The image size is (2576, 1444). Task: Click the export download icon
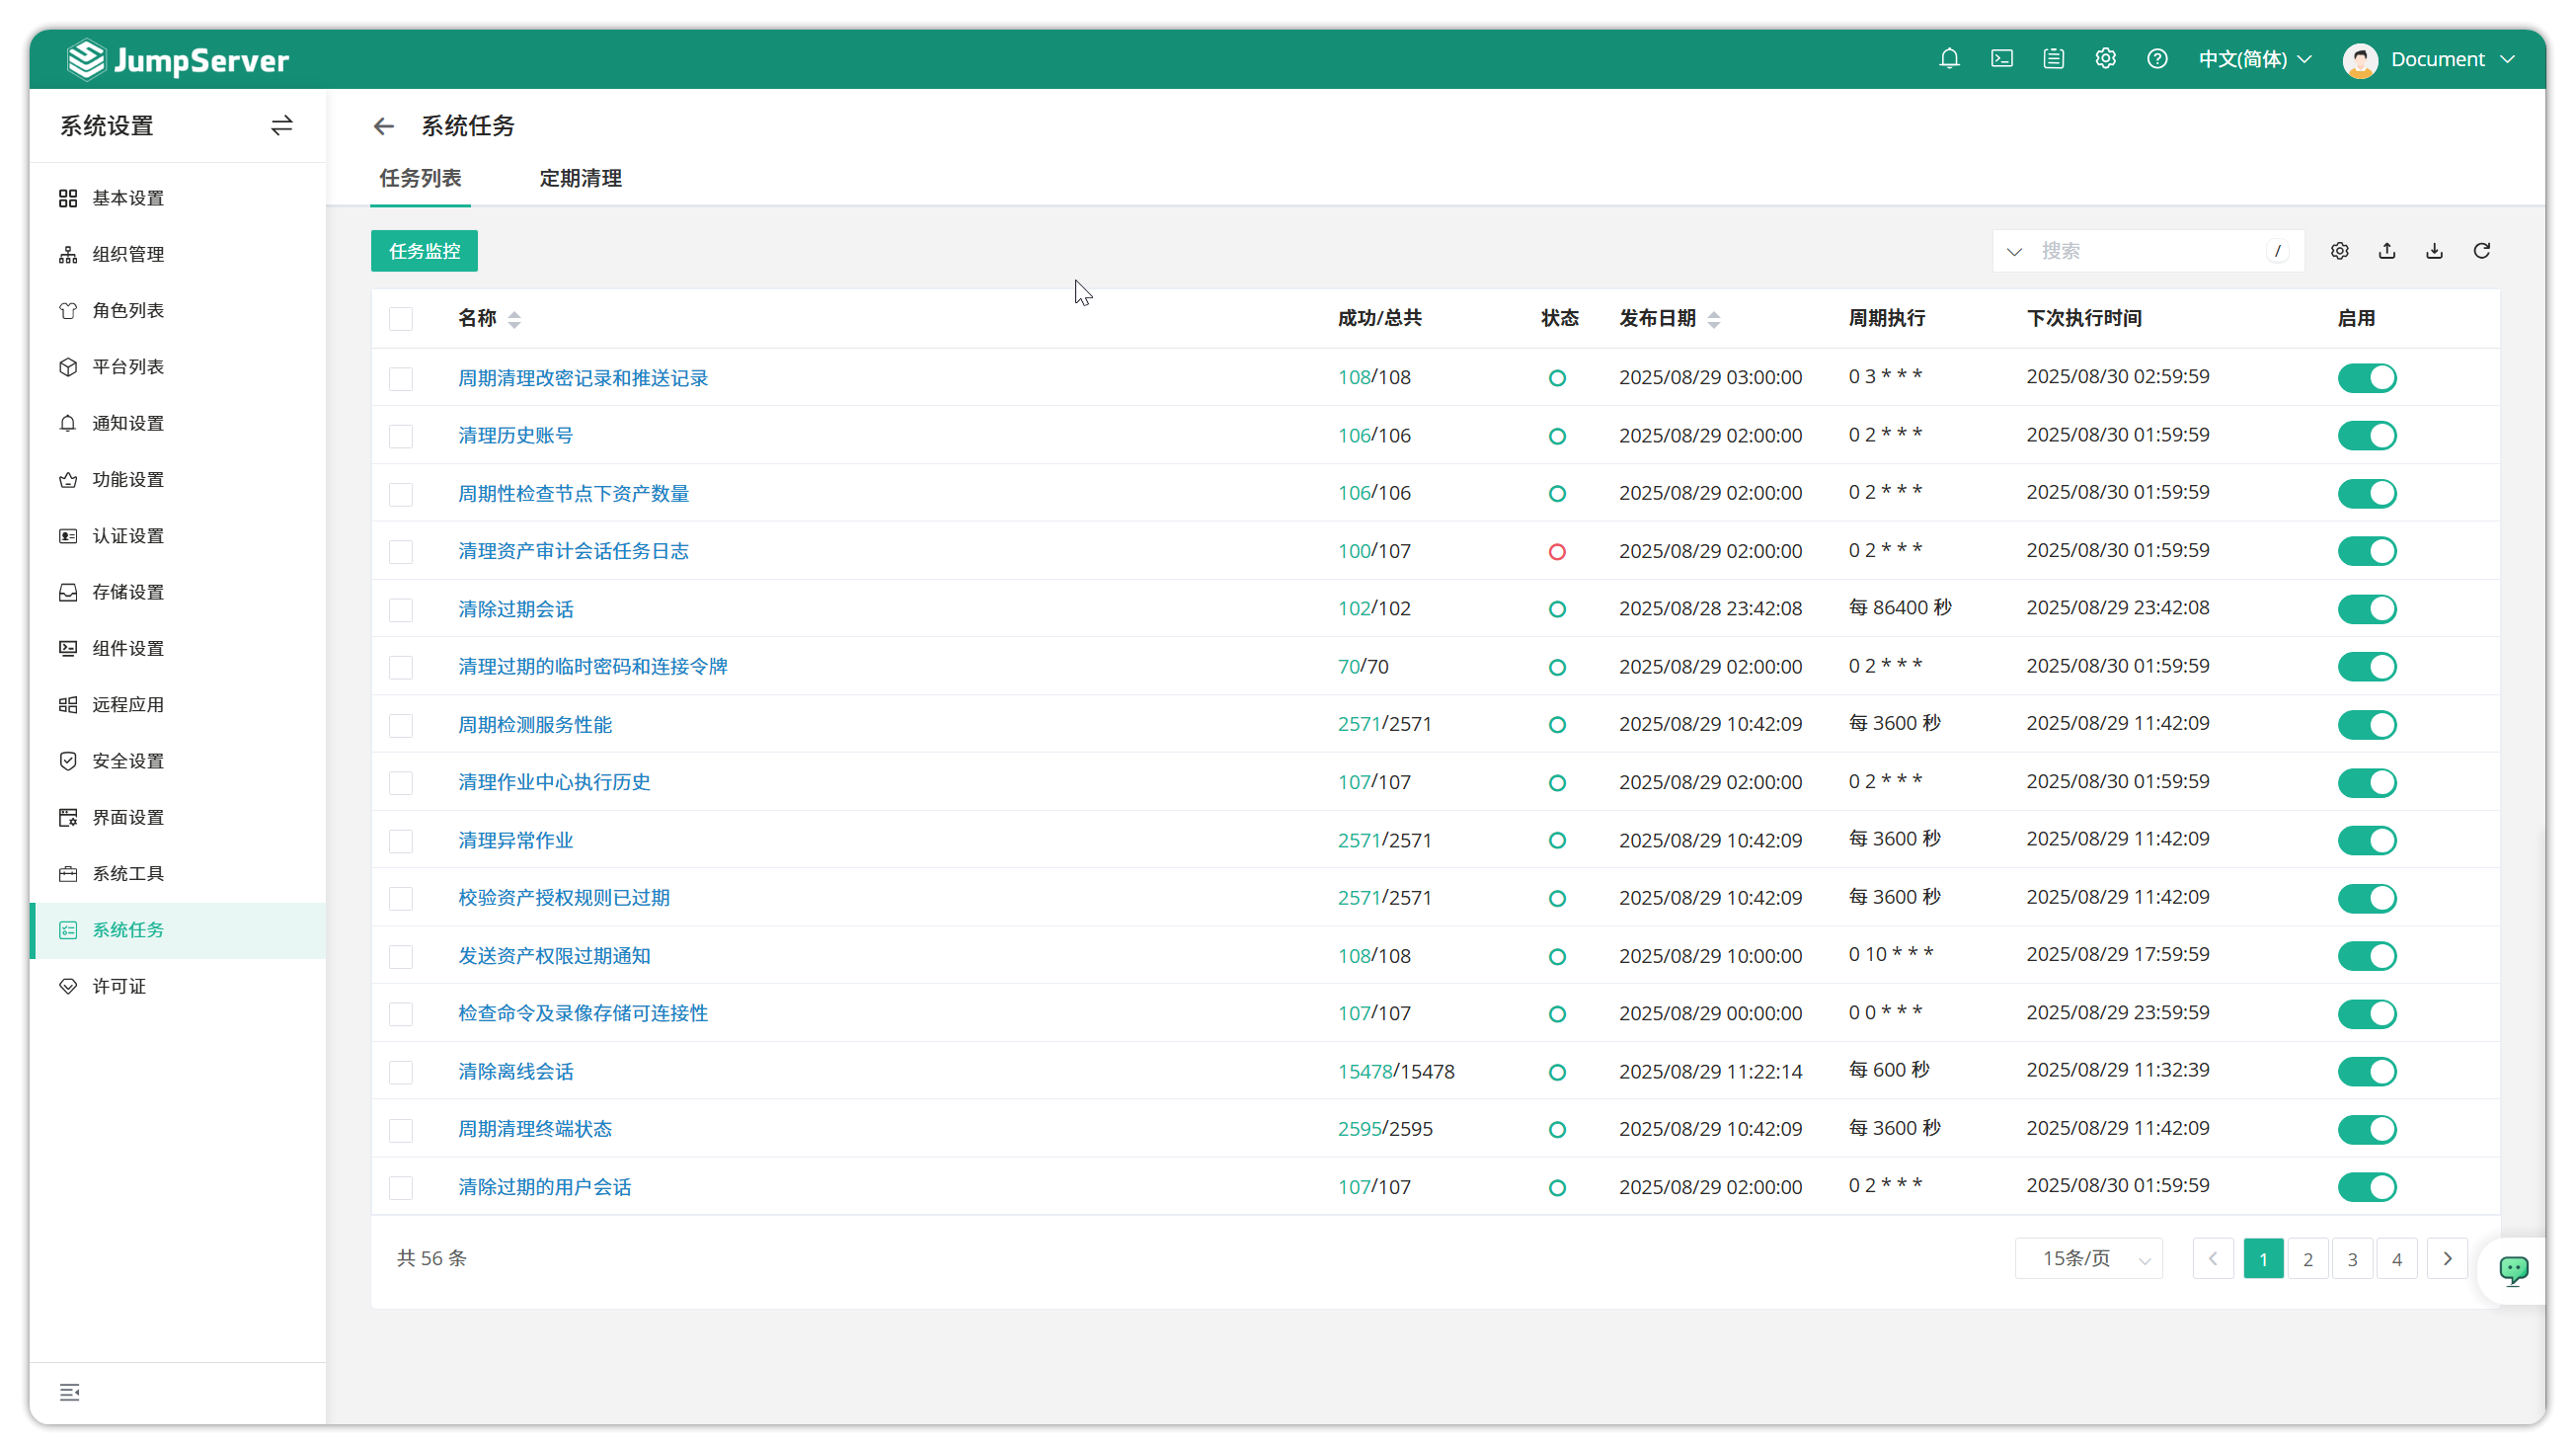[2435, 251]
